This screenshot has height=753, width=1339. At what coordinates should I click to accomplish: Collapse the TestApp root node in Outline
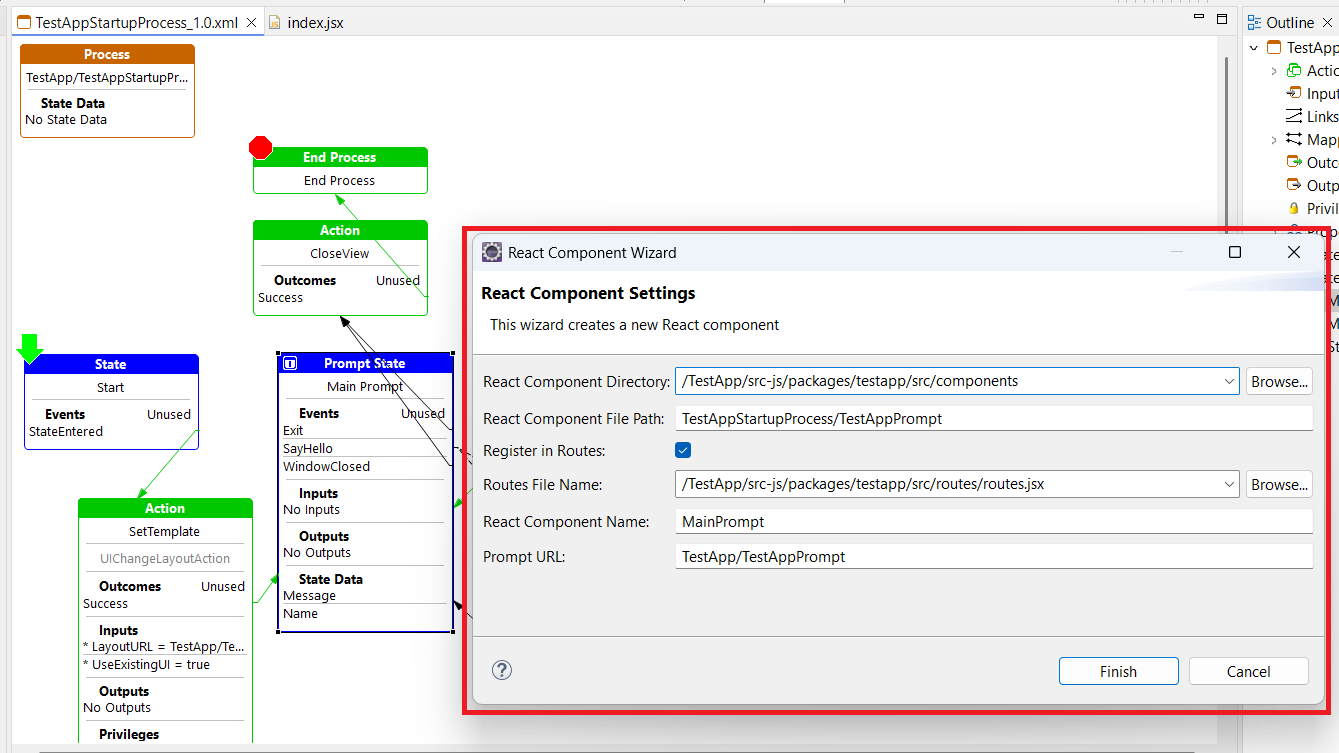click(1254, 47)
